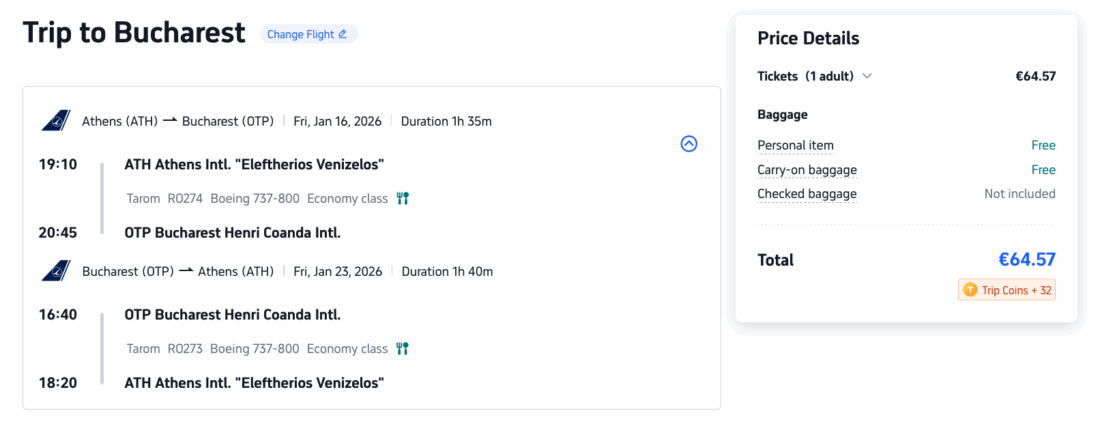The image size is (1100, 422).
Task: Click the Personal item baggage label
Action: click(x=795, y=145)
